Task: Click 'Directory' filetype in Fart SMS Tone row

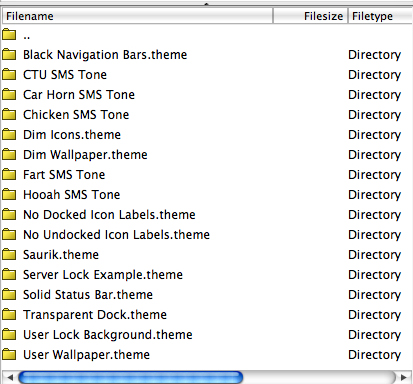Action: coord(375,175)
